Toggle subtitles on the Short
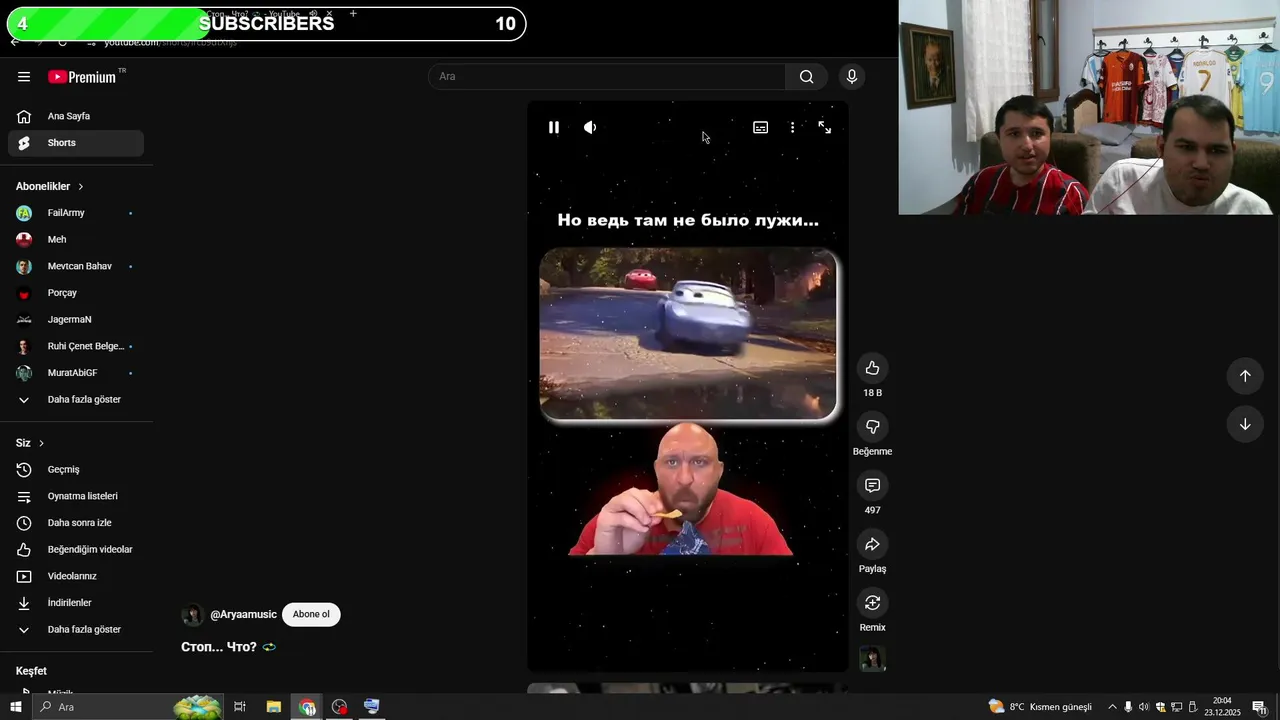1280x720 pixels. point(761,128)
